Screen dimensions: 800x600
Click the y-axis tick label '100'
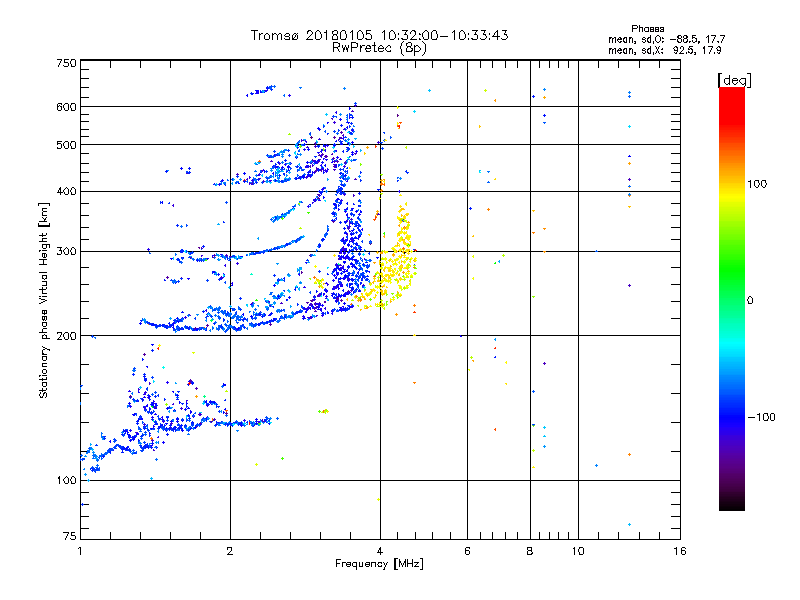point(67,481)
